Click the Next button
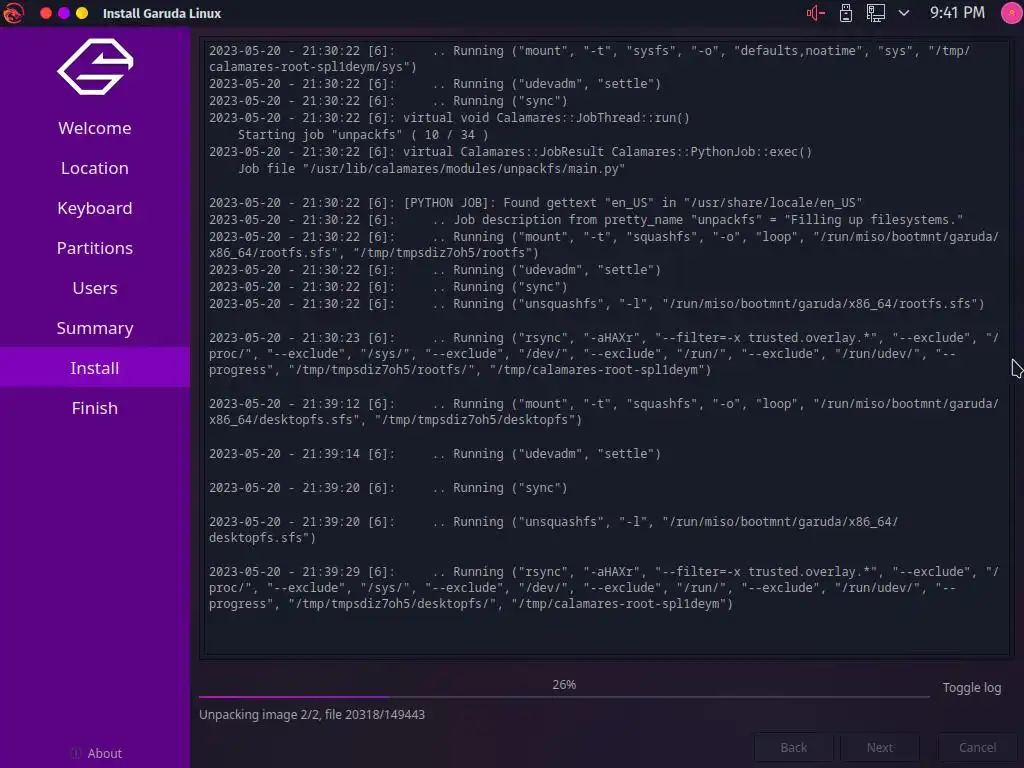The image size is (1024, 768). tap(880, 748)
